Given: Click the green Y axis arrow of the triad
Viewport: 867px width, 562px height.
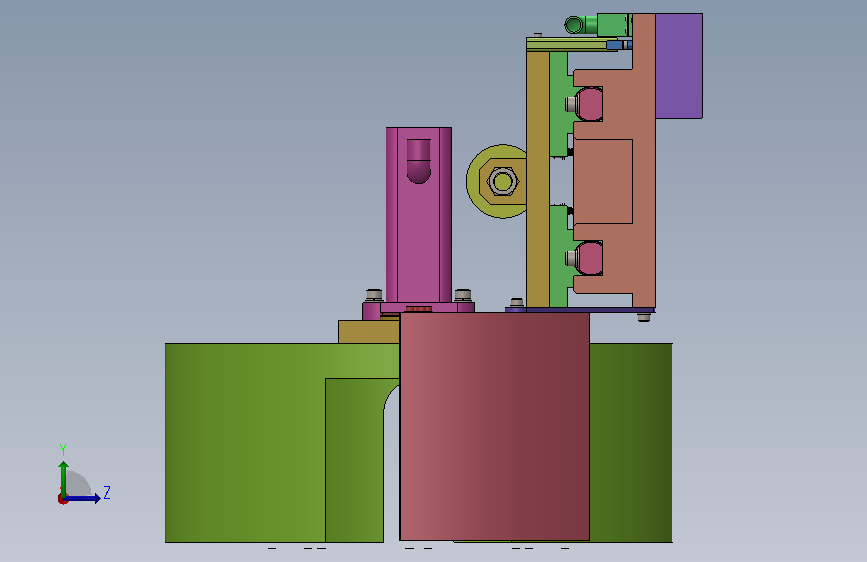Looking at the screenshot, I should click(x=63, y=478).
